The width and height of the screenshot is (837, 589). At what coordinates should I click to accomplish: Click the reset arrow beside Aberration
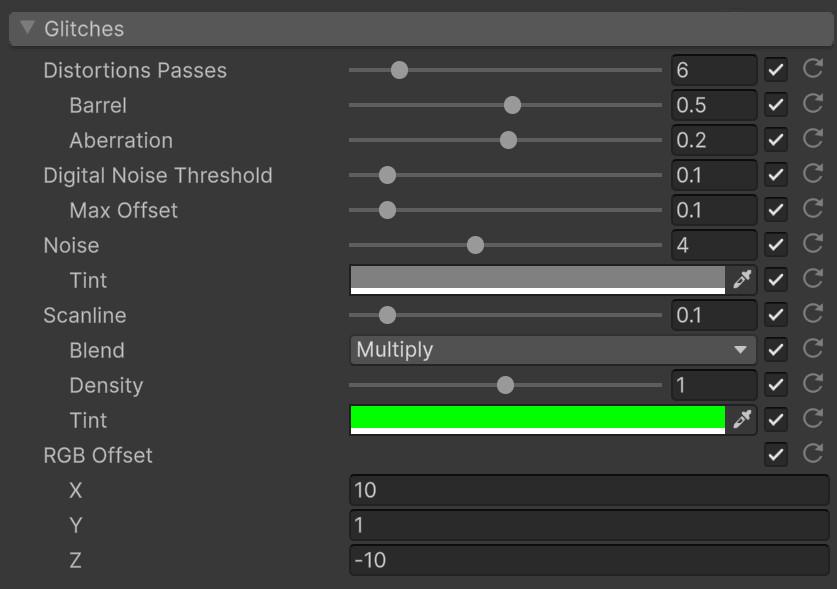pyautogui.click(x=813, y=140)
